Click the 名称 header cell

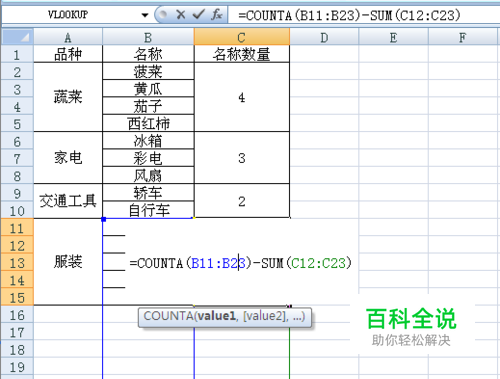148,54
